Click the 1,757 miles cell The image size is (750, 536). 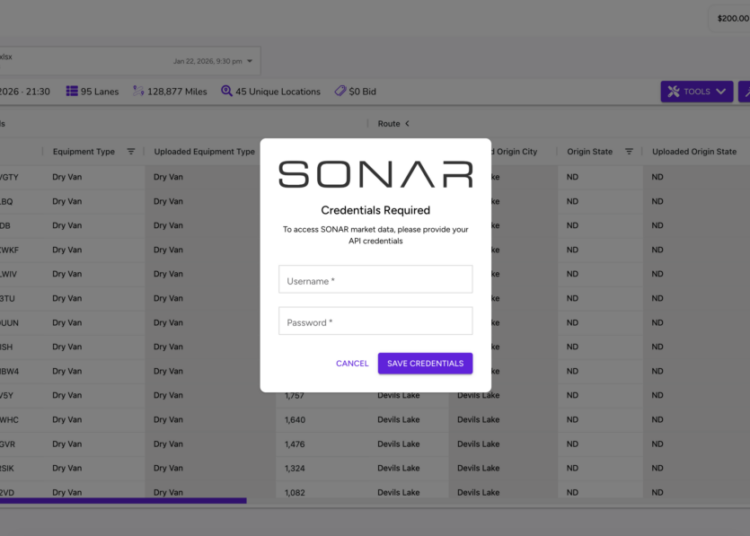294,395
